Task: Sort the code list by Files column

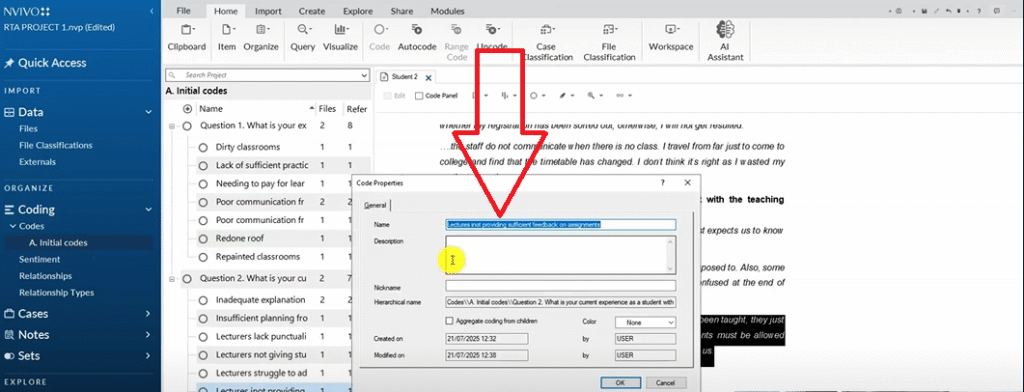Action: coord(326,109)
